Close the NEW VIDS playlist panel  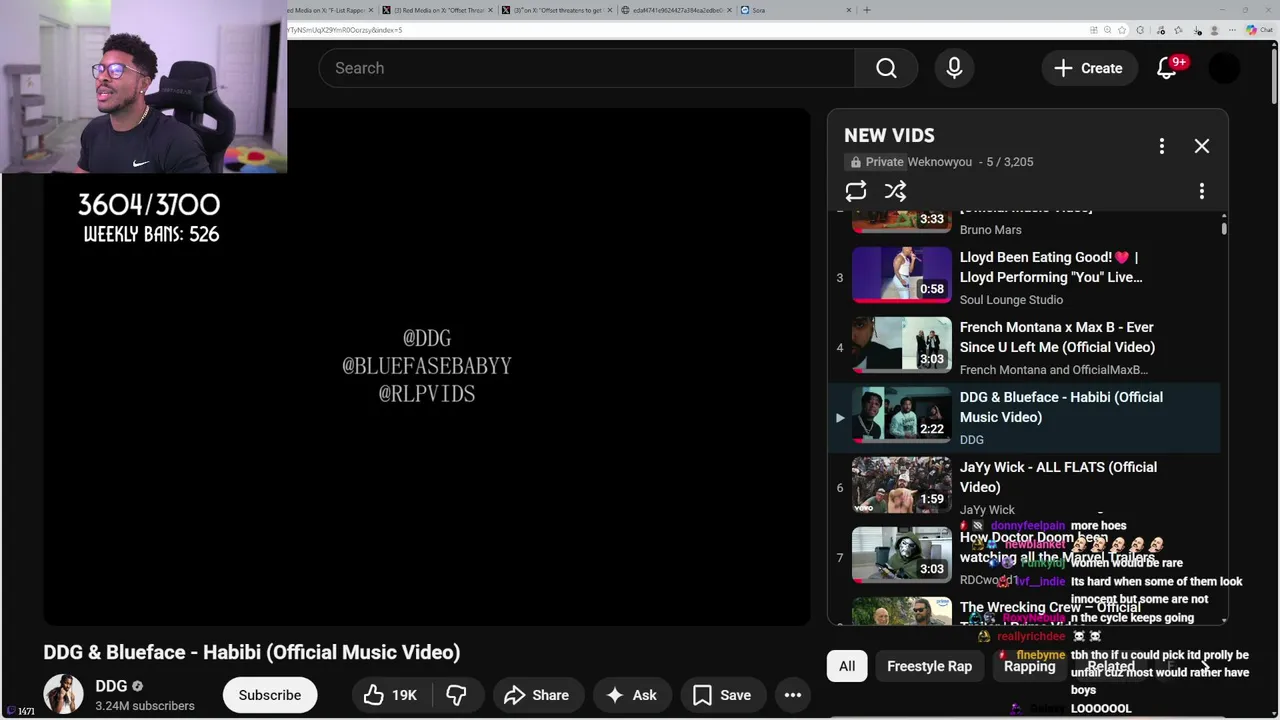(1202, 146)
